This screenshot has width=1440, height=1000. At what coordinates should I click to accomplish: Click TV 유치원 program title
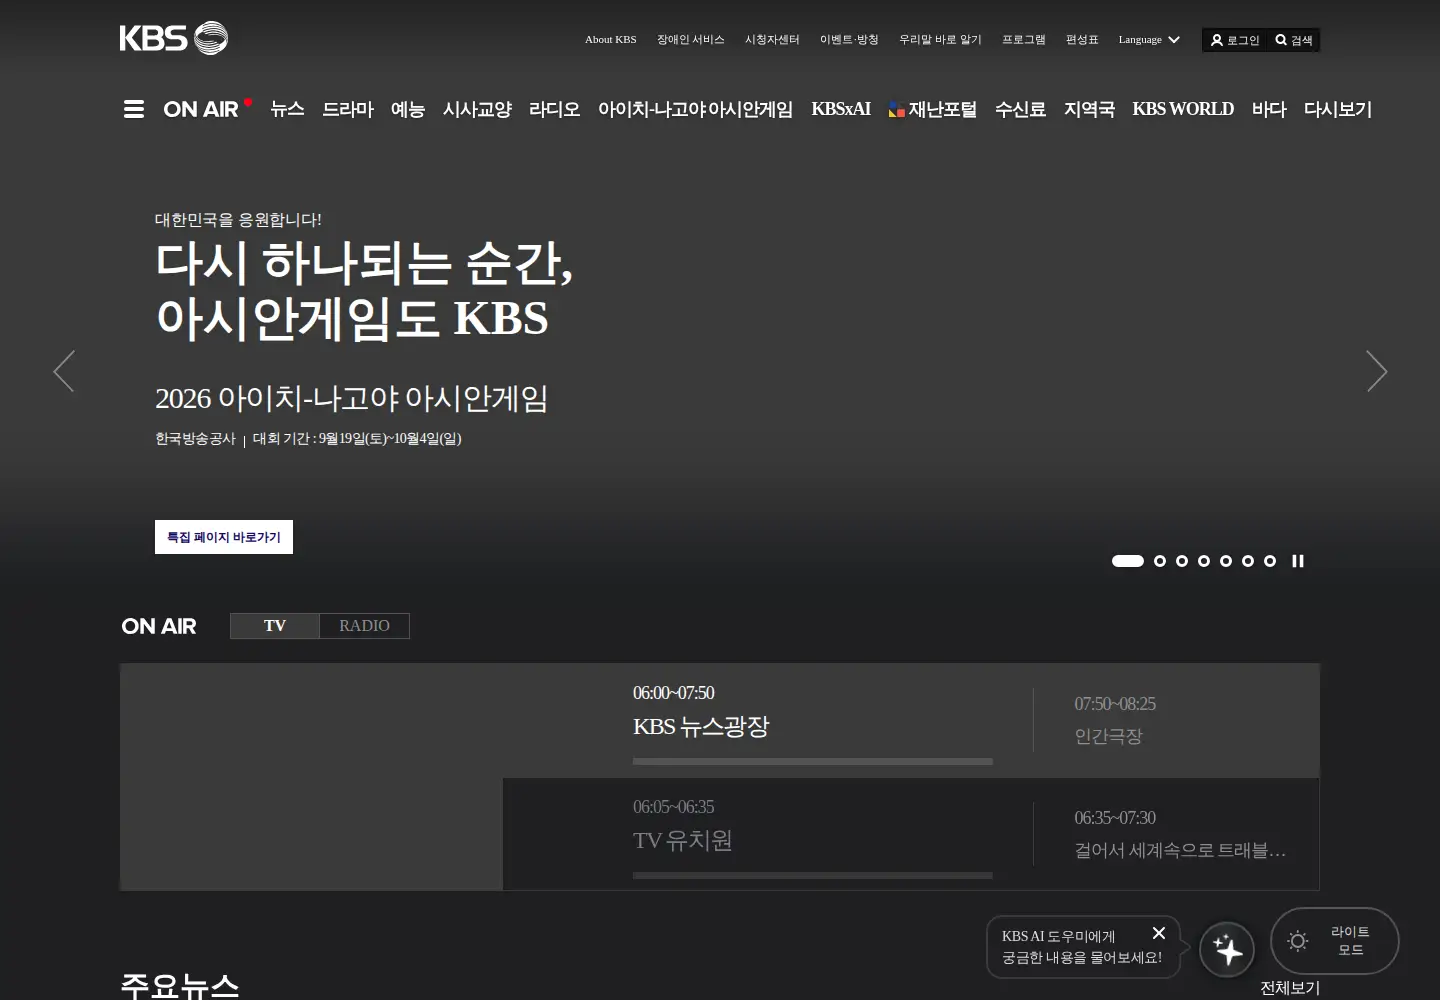[x=683, y=841]
